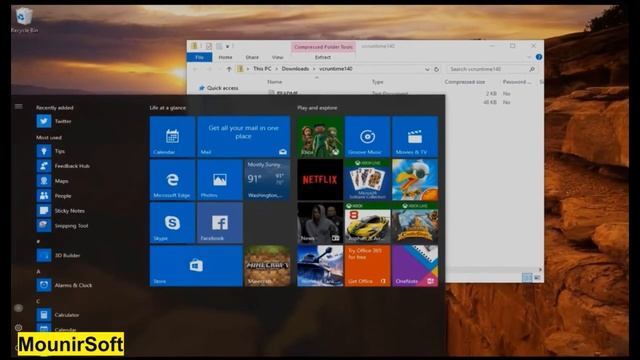Open the Mail tile
Image resolution: width=640 pixels, height=360 pixels.
[x=244, y=137]
